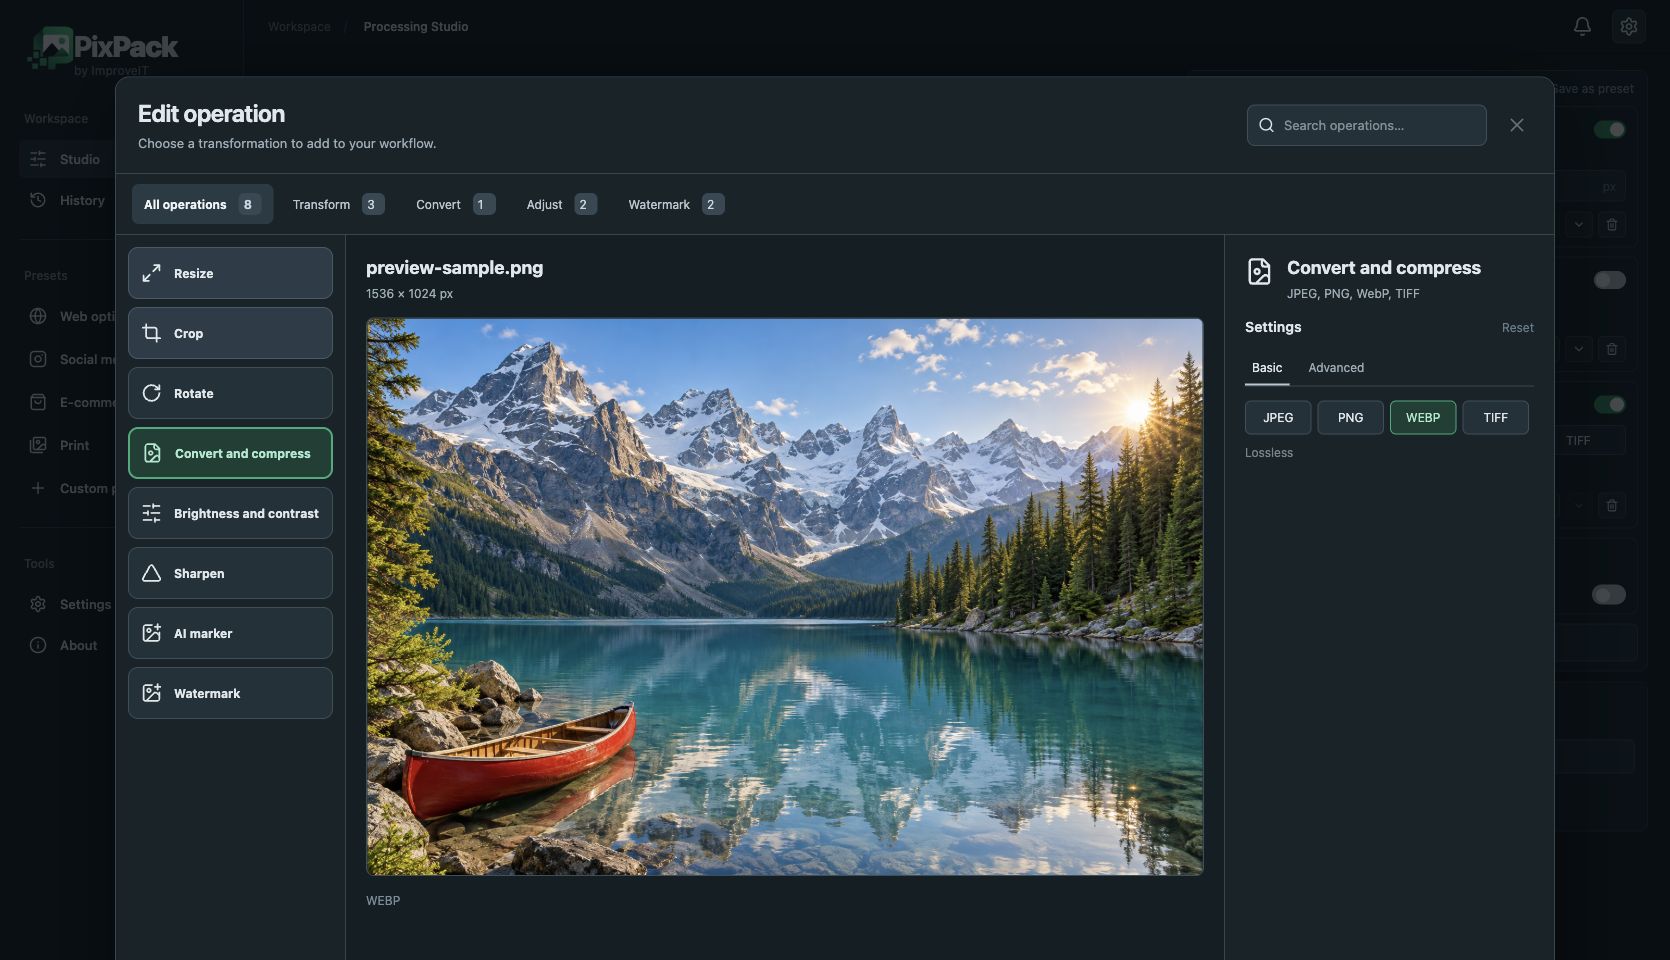Image resolution: width=1670 pixels, height=960 pixels.
Task: Click the magnifier icon in search box
Action: pos(1266,125)
